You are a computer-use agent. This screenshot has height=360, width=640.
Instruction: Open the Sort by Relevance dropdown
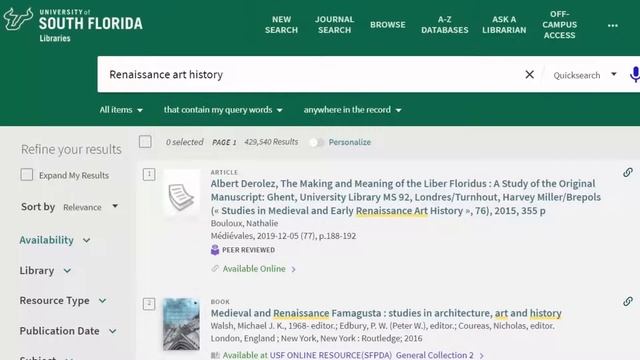tap(91, 207)
